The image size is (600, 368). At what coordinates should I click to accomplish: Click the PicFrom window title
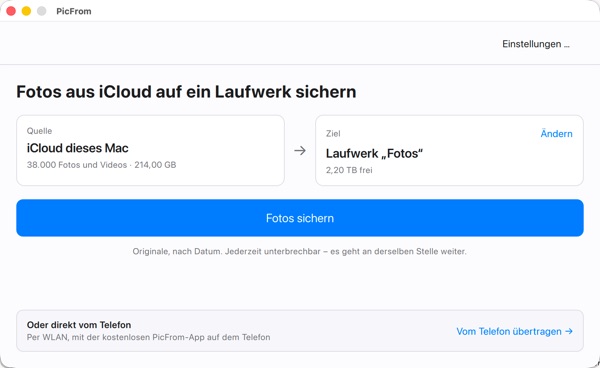pos(74,11)
